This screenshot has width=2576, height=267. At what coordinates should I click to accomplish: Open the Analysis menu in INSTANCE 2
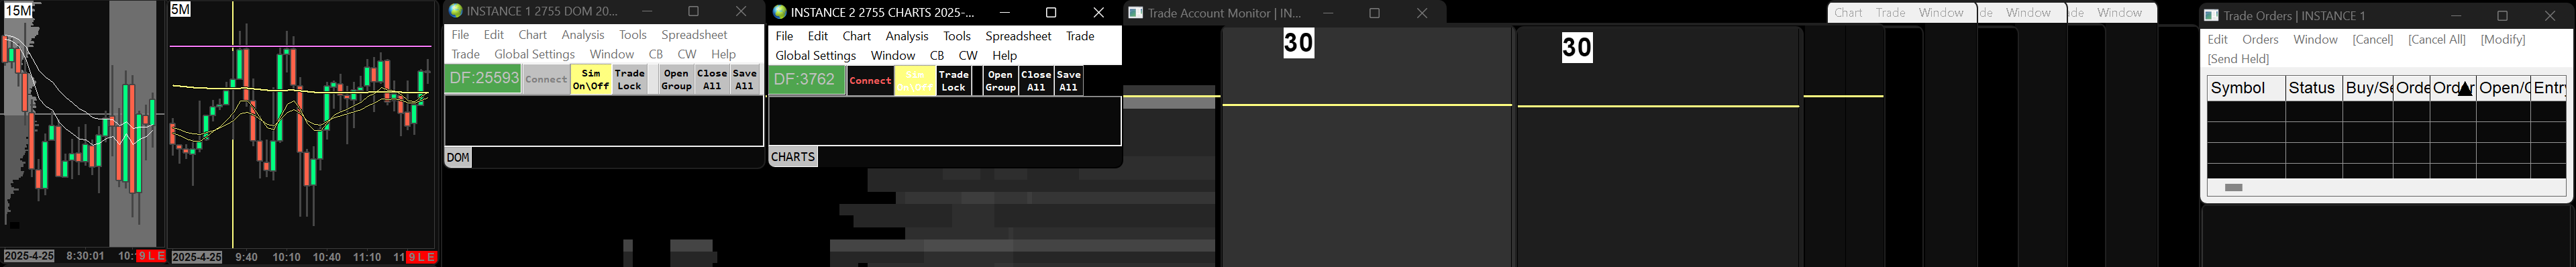click(x=907, y=36)
